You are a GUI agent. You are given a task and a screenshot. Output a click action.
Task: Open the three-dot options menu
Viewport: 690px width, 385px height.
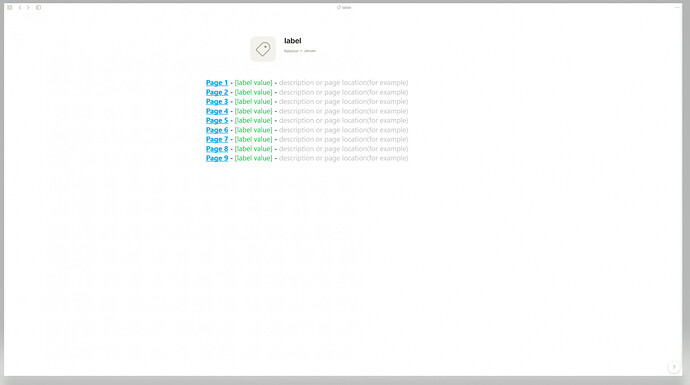pos(677,7)
